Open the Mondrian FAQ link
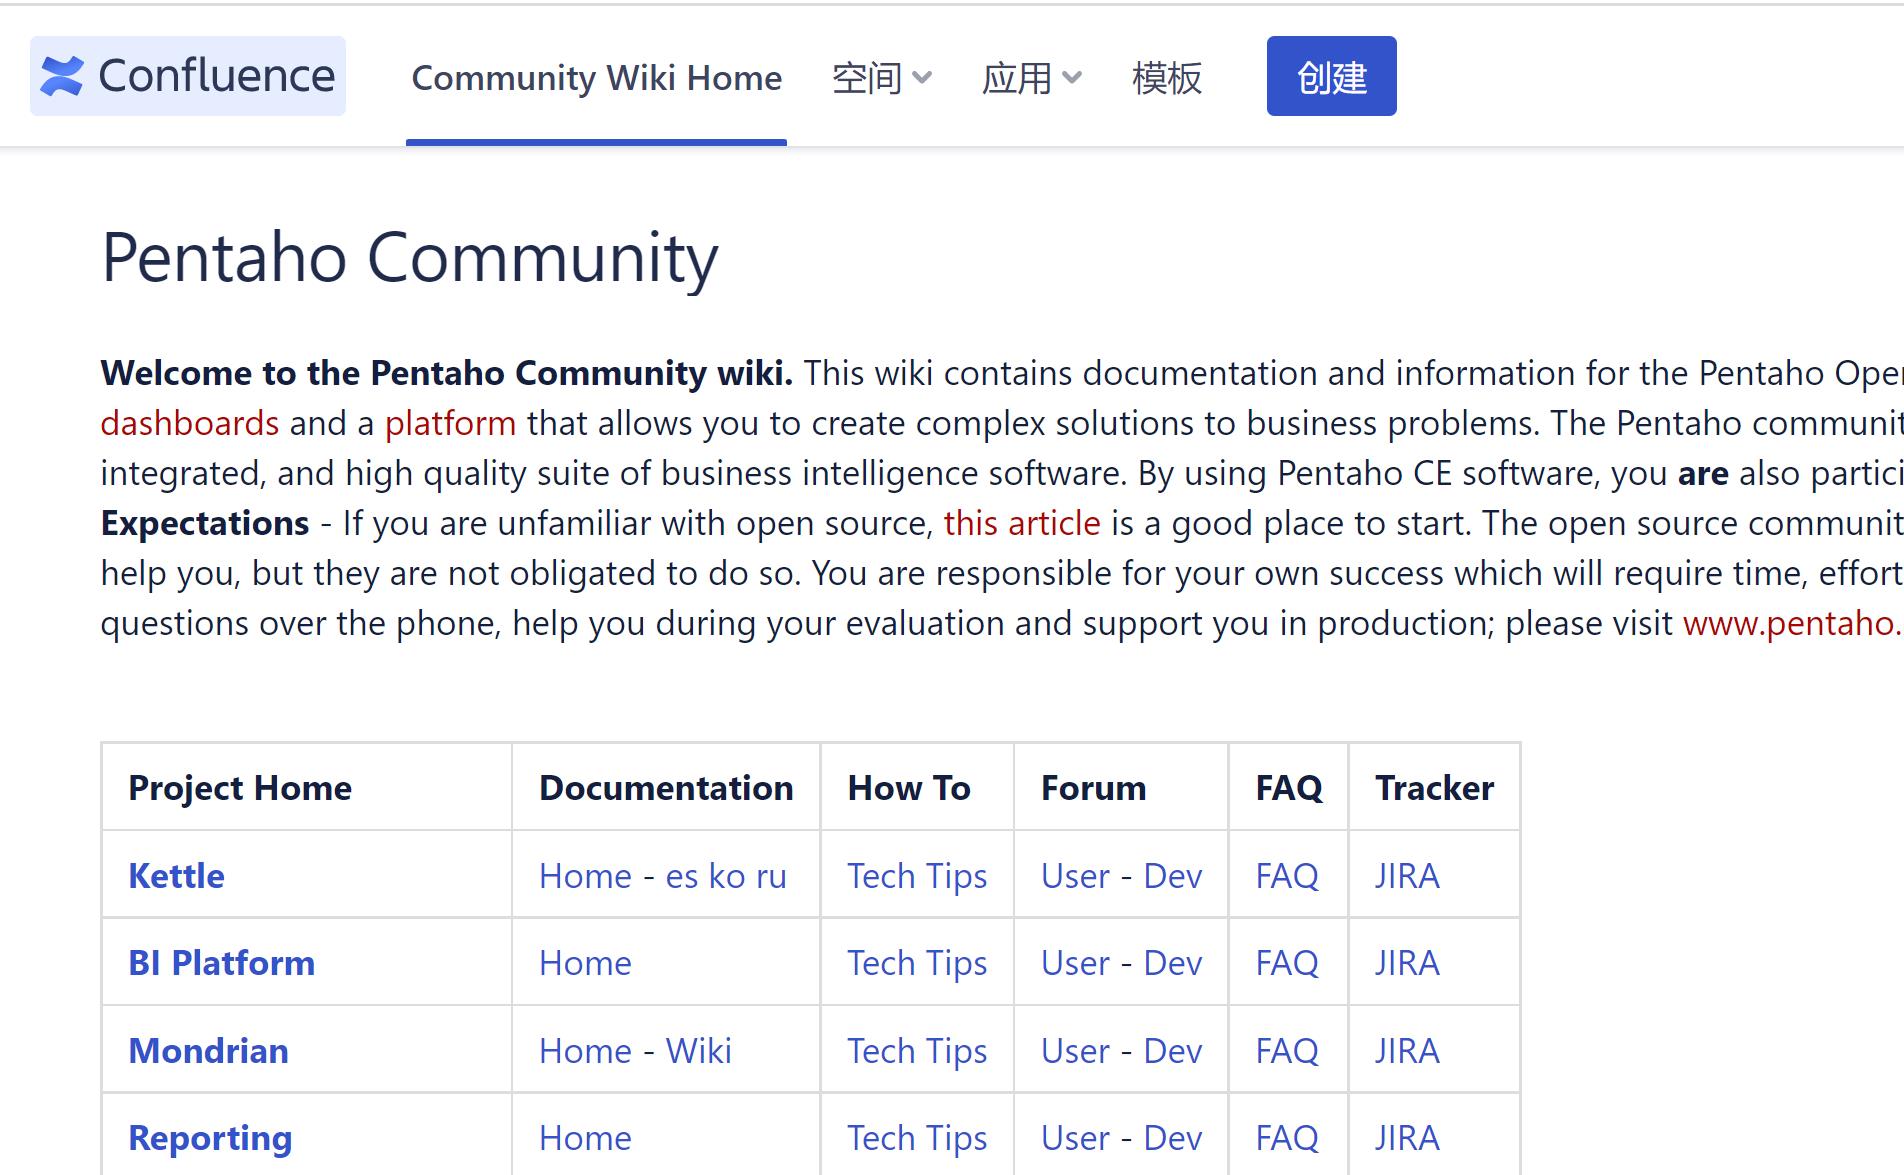This screenshot has height=1175, width=1904. click(x=1287, y=1051)
